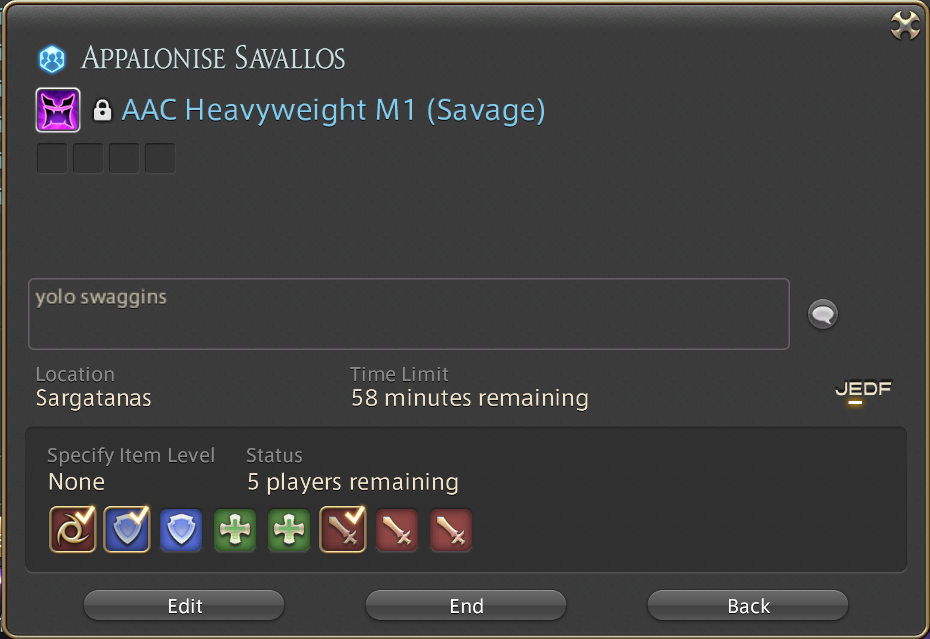The width and height of the screenshot is (930, 639).
Task: Click the checked first tank shield slot
Action: [x=127, y=529]
